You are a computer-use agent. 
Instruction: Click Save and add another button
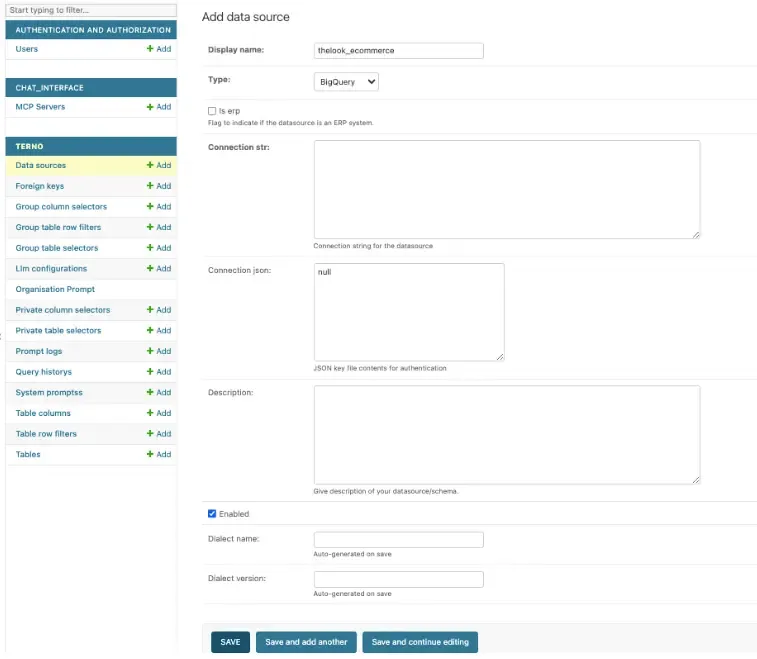[x=306, y=642]
